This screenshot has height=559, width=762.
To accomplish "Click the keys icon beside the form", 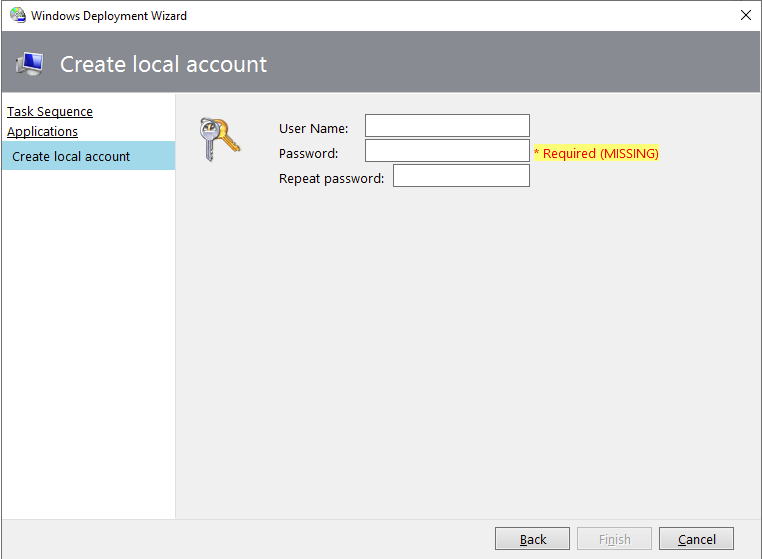I will coord(219,139).
